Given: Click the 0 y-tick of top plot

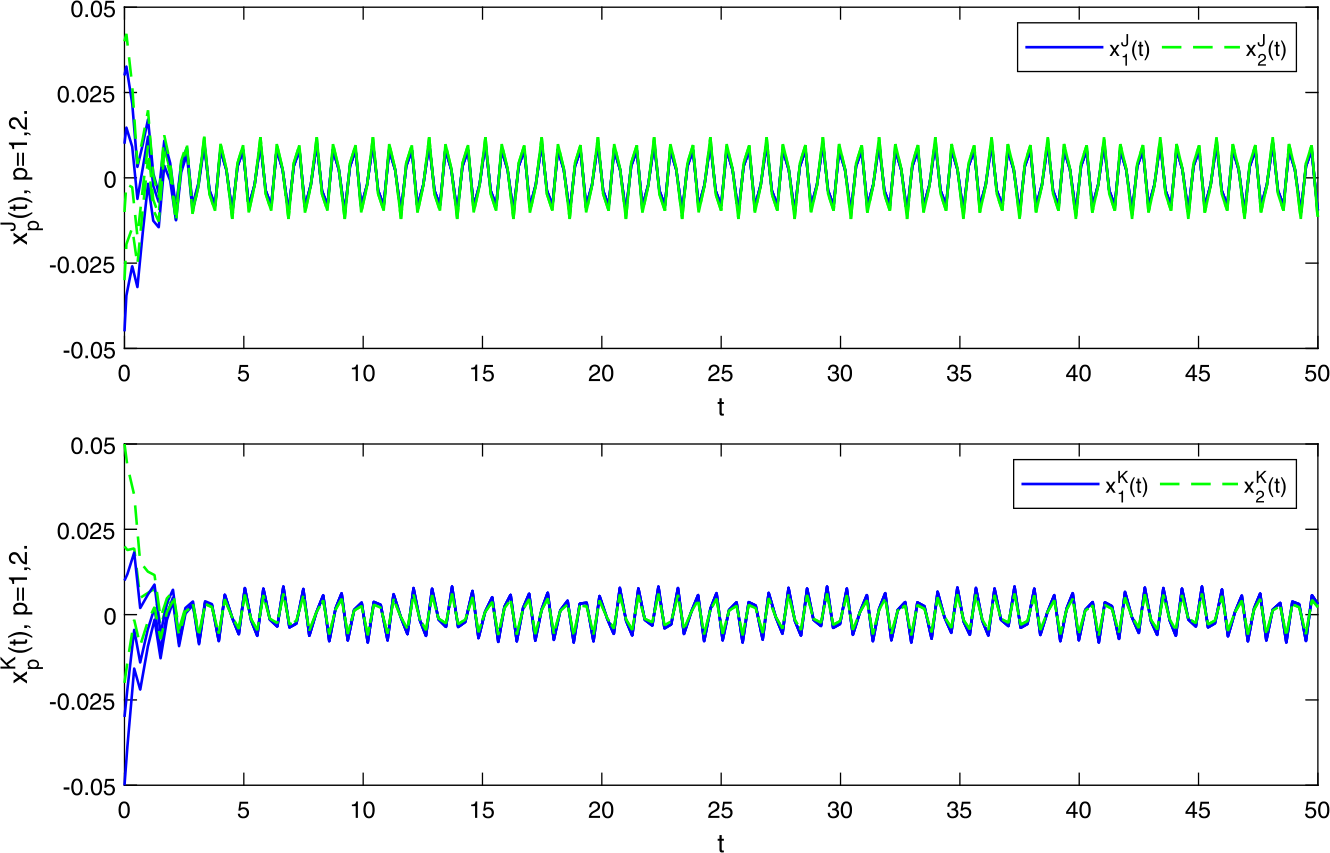Looking at the screenshot, I should click(x=108, y=179).
